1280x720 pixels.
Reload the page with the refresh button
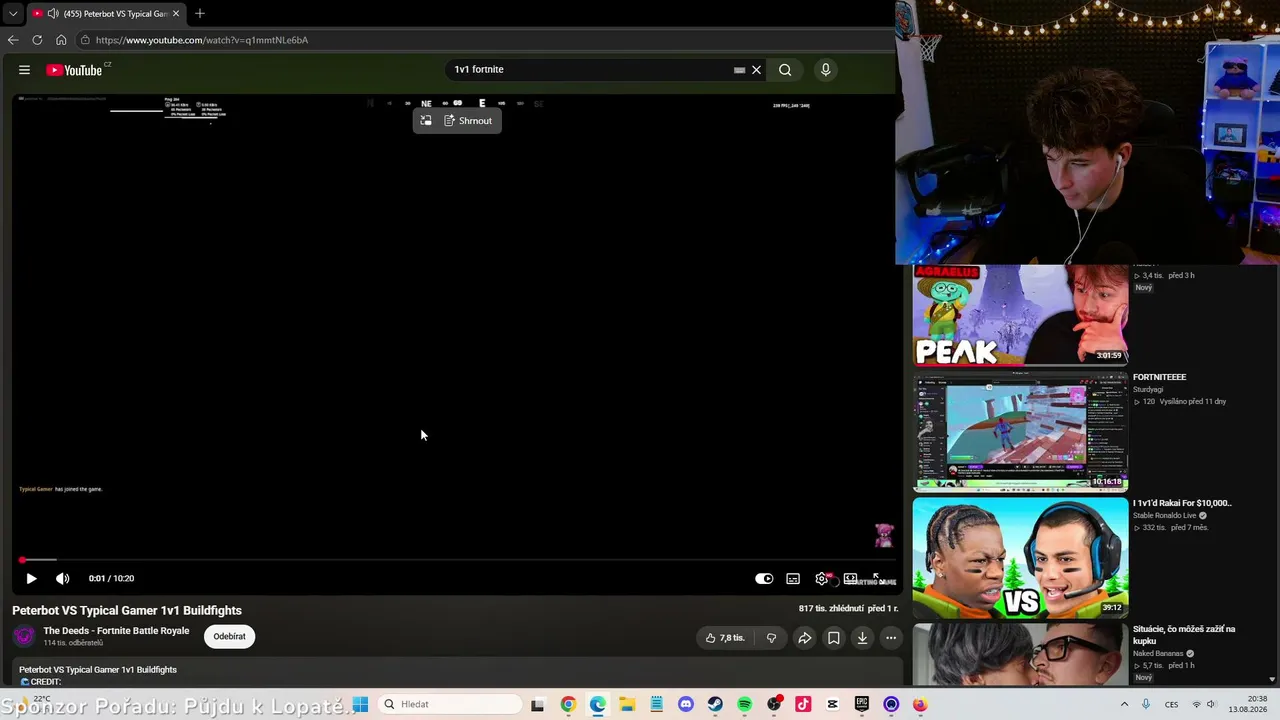[37, 40]
